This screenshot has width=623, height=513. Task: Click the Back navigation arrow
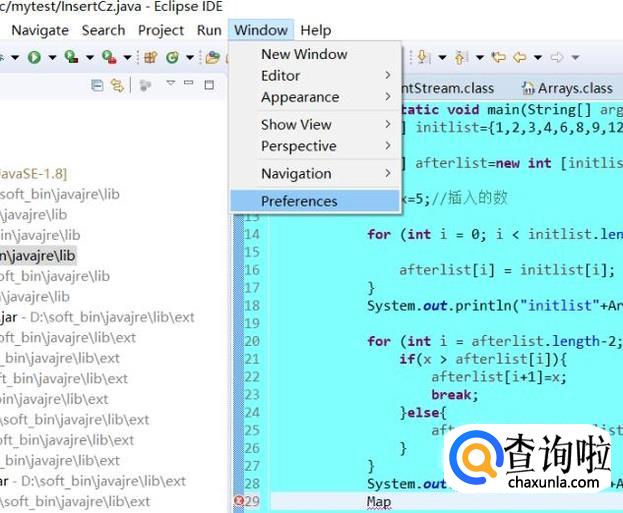click(x=519, y=57)
